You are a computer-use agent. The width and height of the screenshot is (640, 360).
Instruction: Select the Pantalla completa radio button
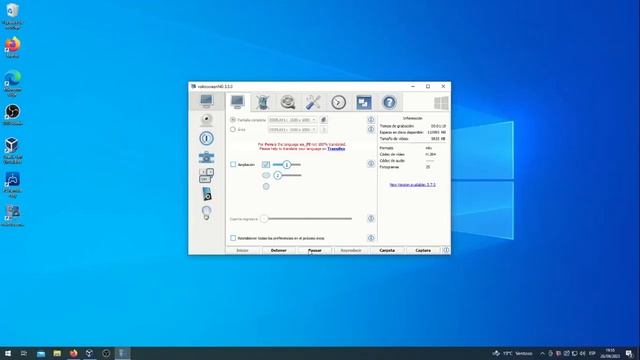point(233,120)
